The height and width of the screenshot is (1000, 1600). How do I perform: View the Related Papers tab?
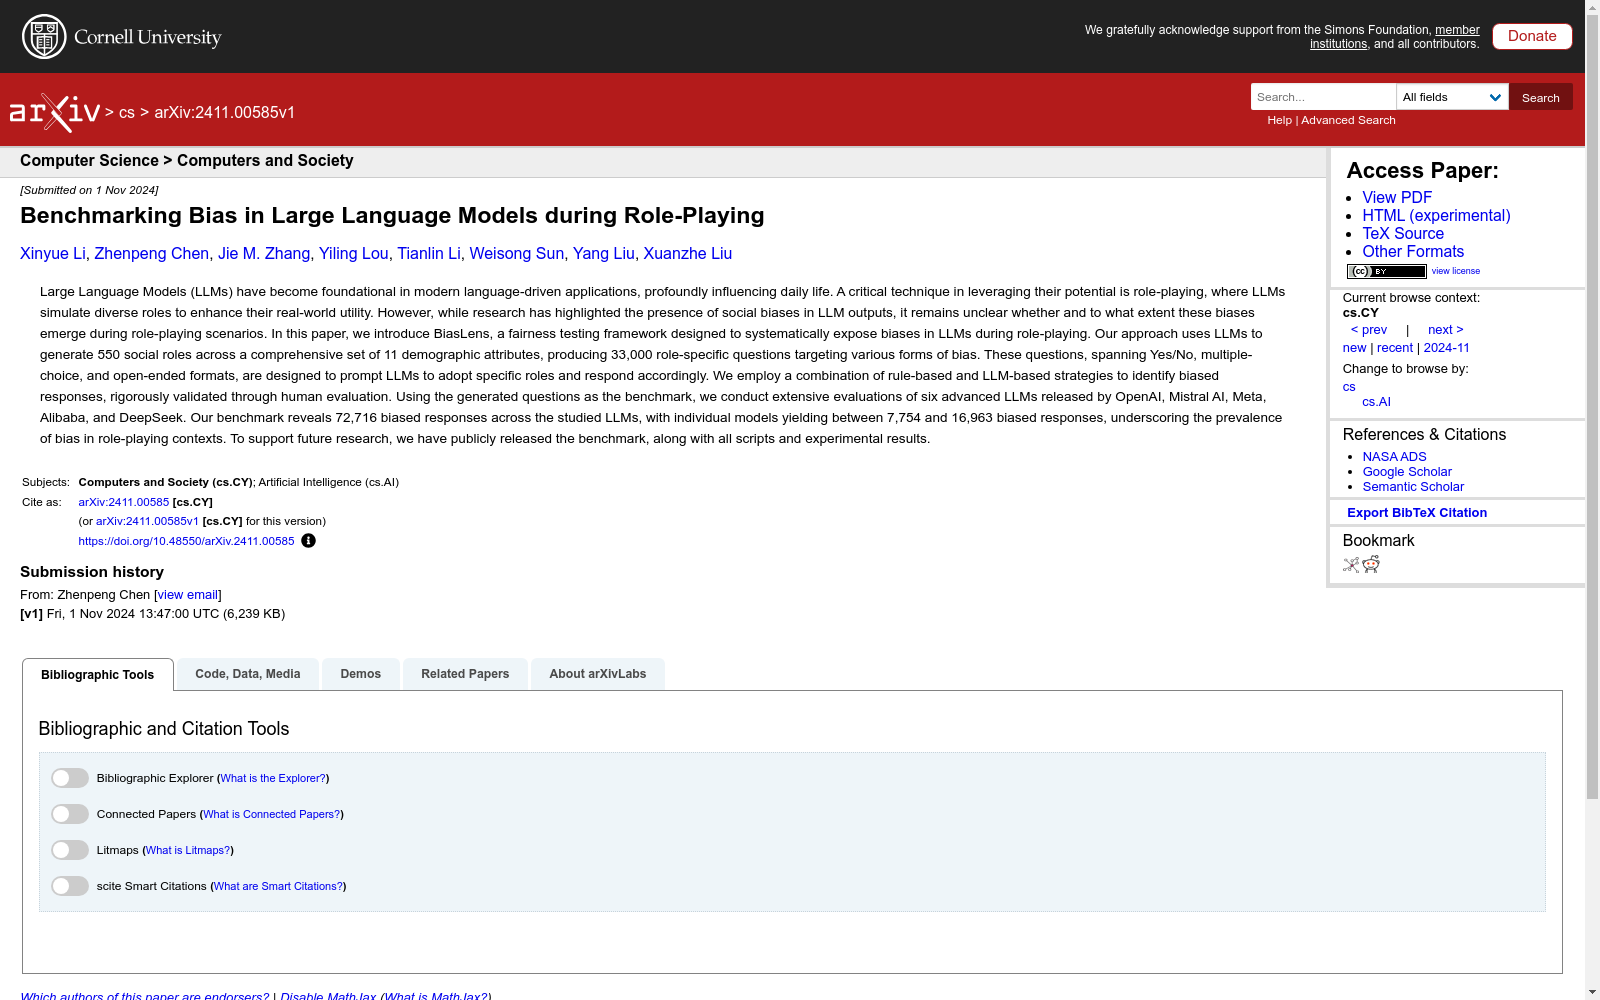tap(464, 673)
